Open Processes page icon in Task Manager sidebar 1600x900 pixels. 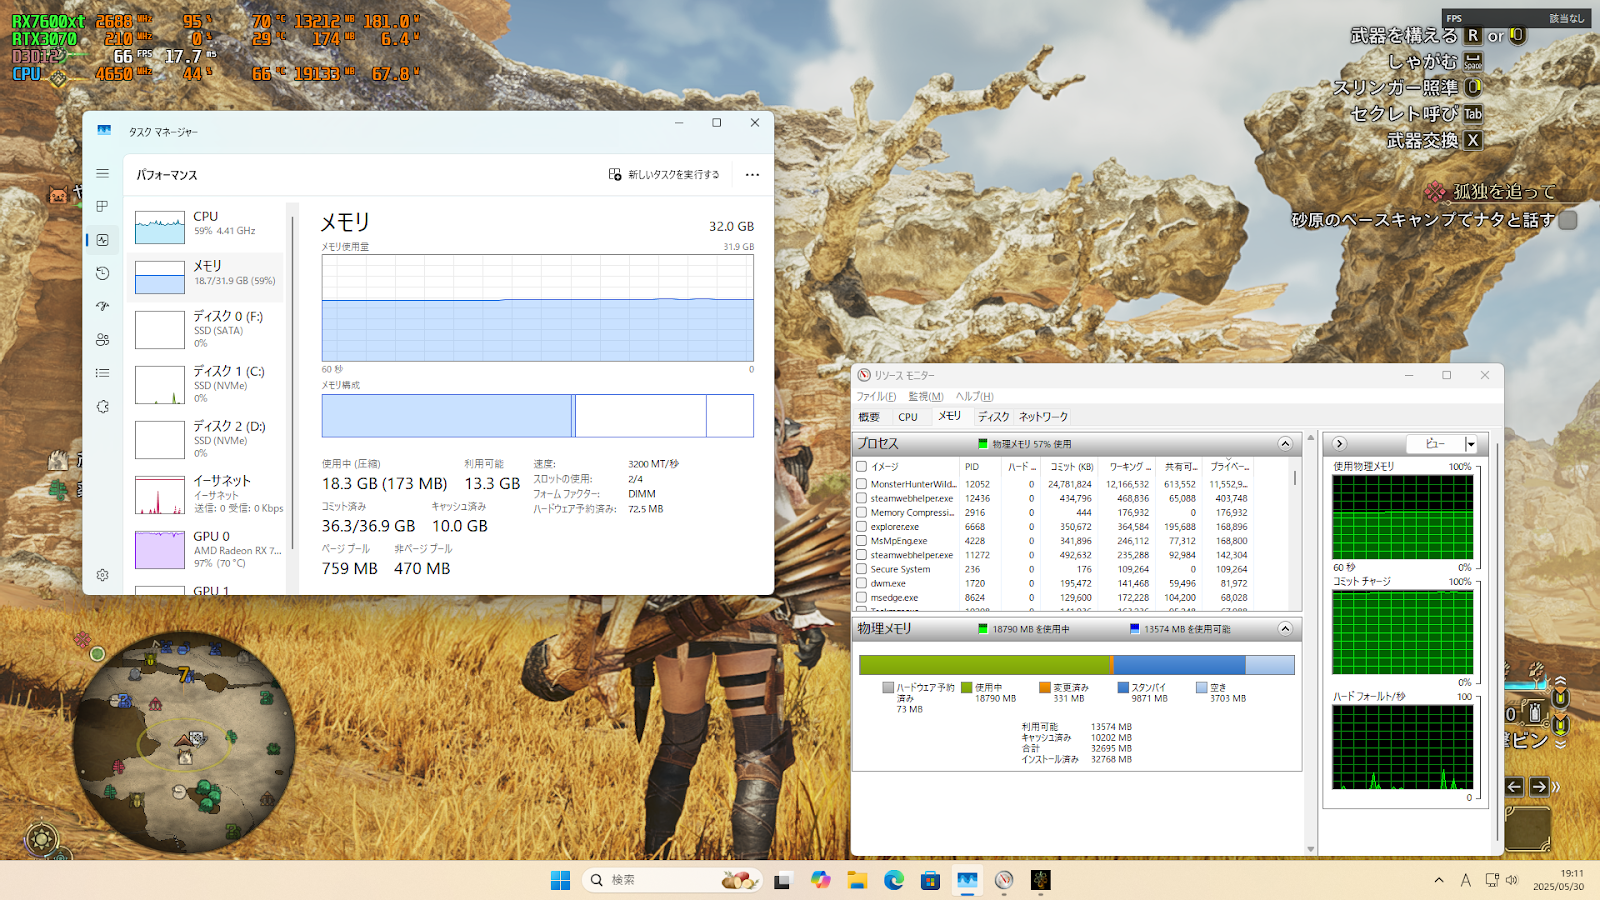click(x=102, y=206)
